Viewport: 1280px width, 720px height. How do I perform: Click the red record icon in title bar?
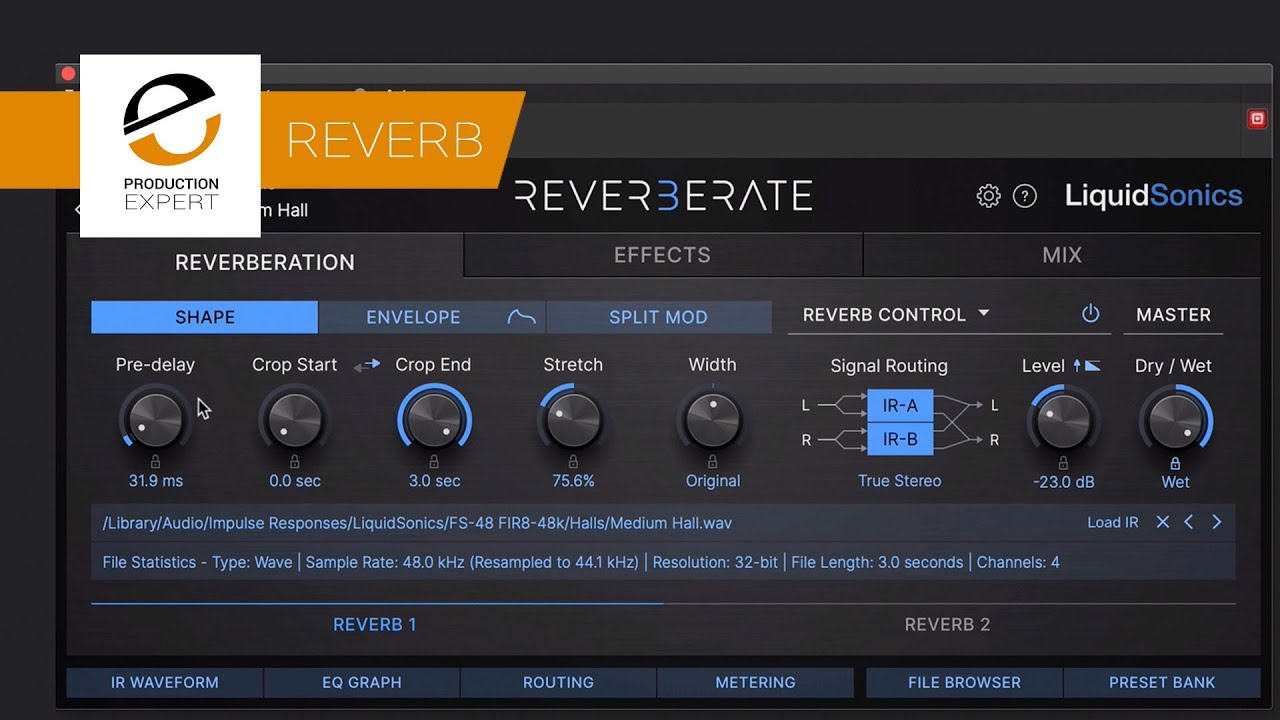point(1257,119)
